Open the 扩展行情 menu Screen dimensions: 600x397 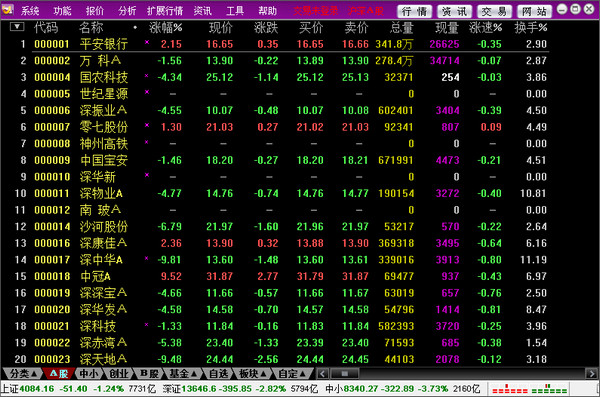(165, 11)
